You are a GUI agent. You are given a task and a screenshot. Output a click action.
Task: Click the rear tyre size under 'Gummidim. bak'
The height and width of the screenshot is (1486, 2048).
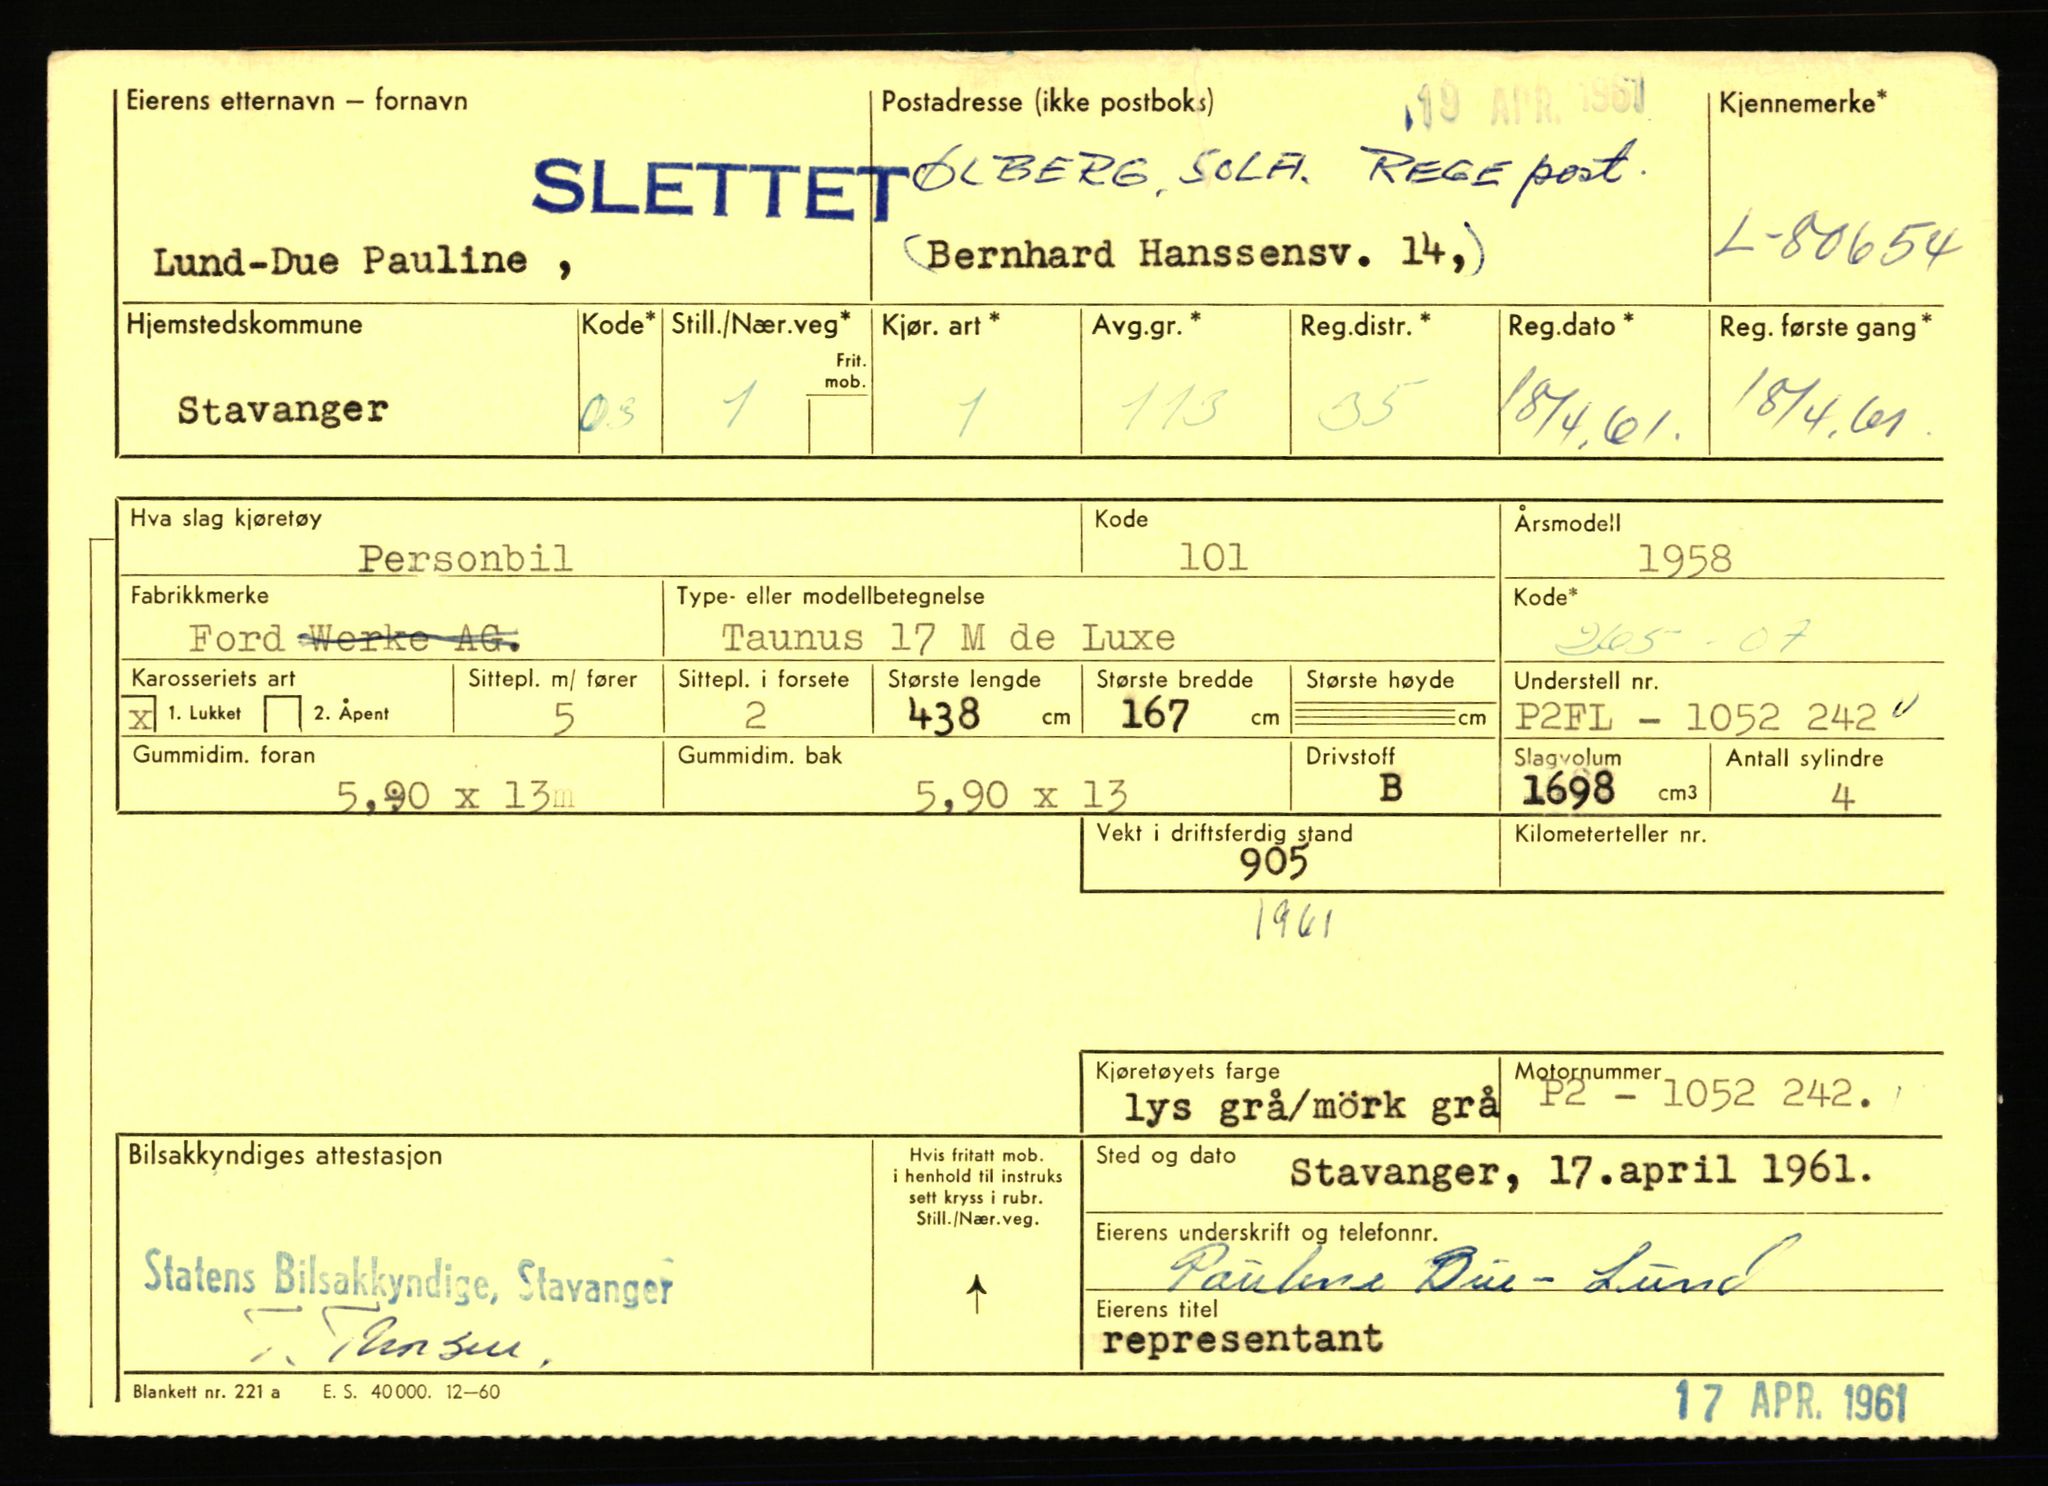point(1021,796)
